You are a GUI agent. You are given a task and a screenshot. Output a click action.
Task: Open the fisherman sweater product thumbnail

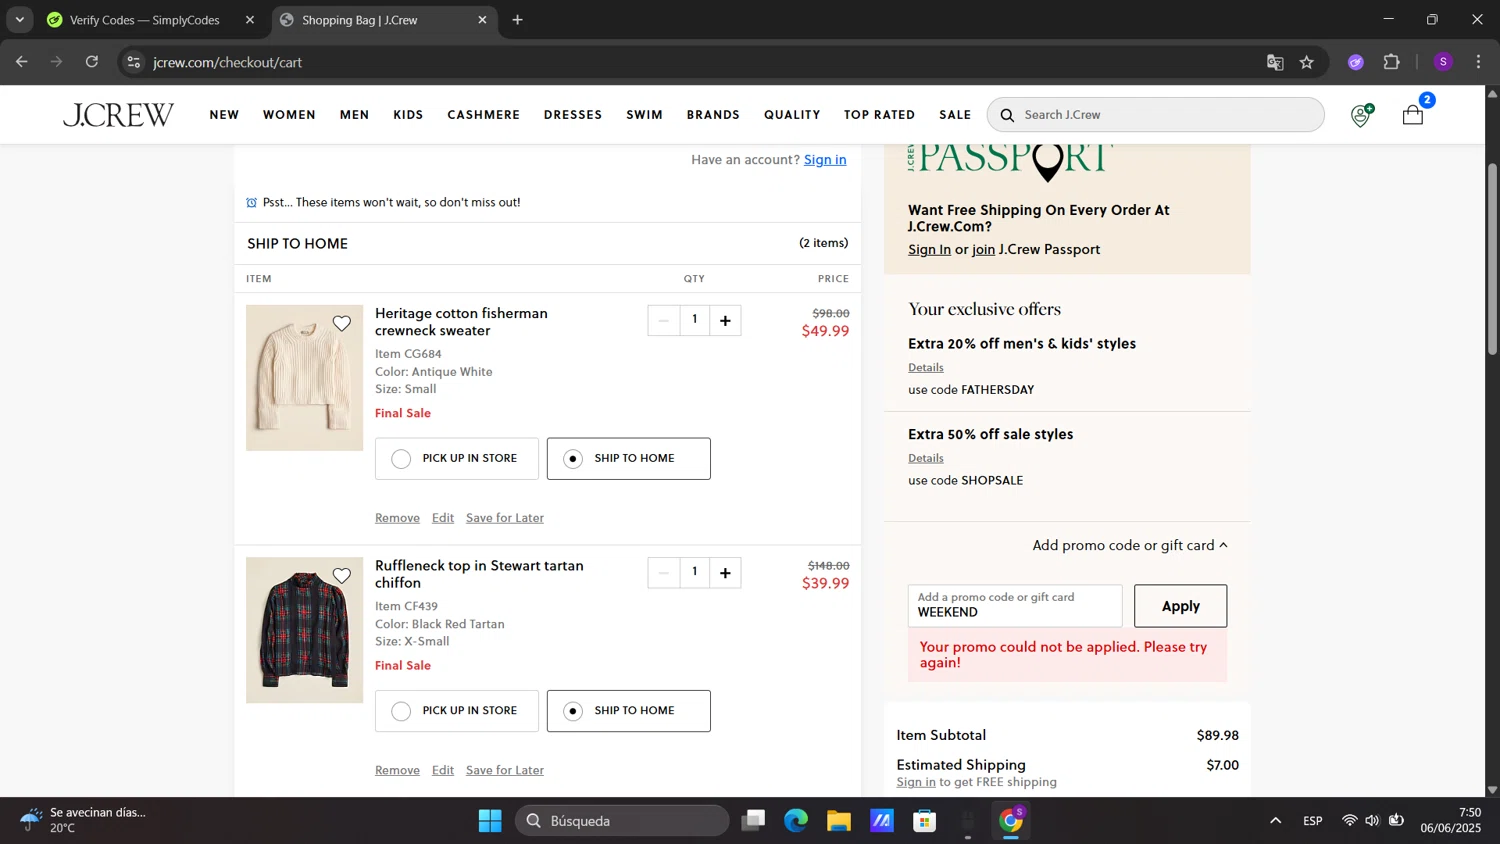pos(304,378)
